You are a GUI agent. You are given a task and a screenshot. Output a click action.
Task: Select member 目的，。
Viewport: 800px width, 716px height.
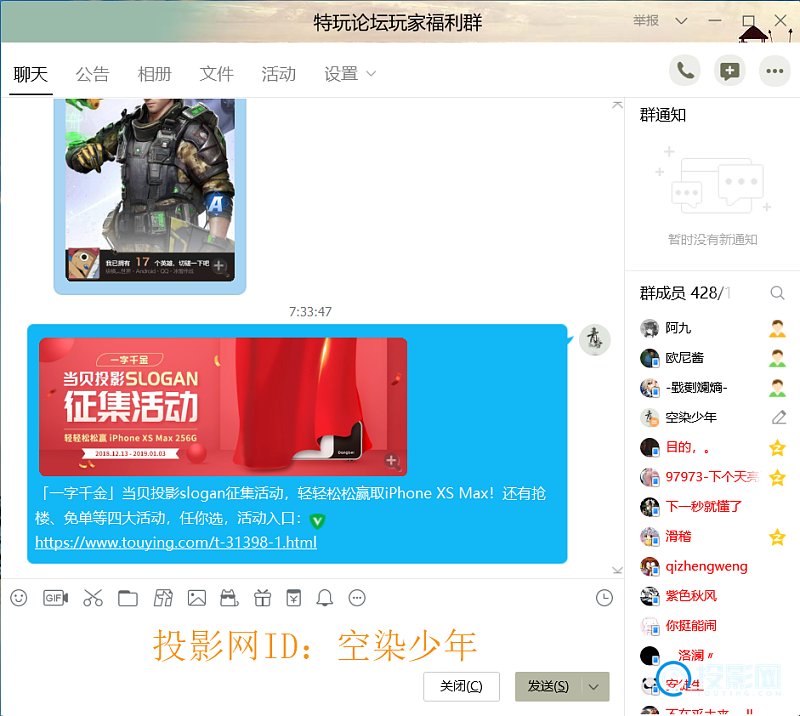click(710, 448)
